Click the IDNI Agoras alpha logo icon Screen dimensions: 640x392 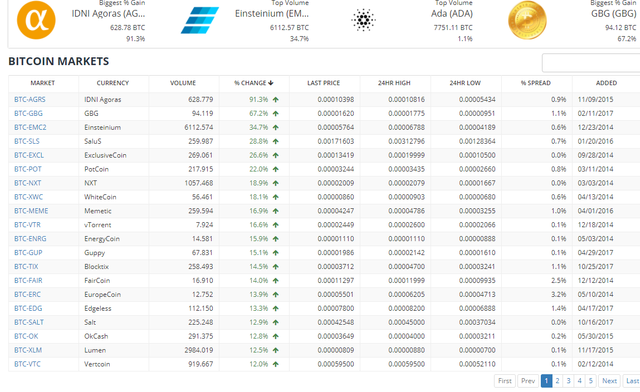(36, 20)
